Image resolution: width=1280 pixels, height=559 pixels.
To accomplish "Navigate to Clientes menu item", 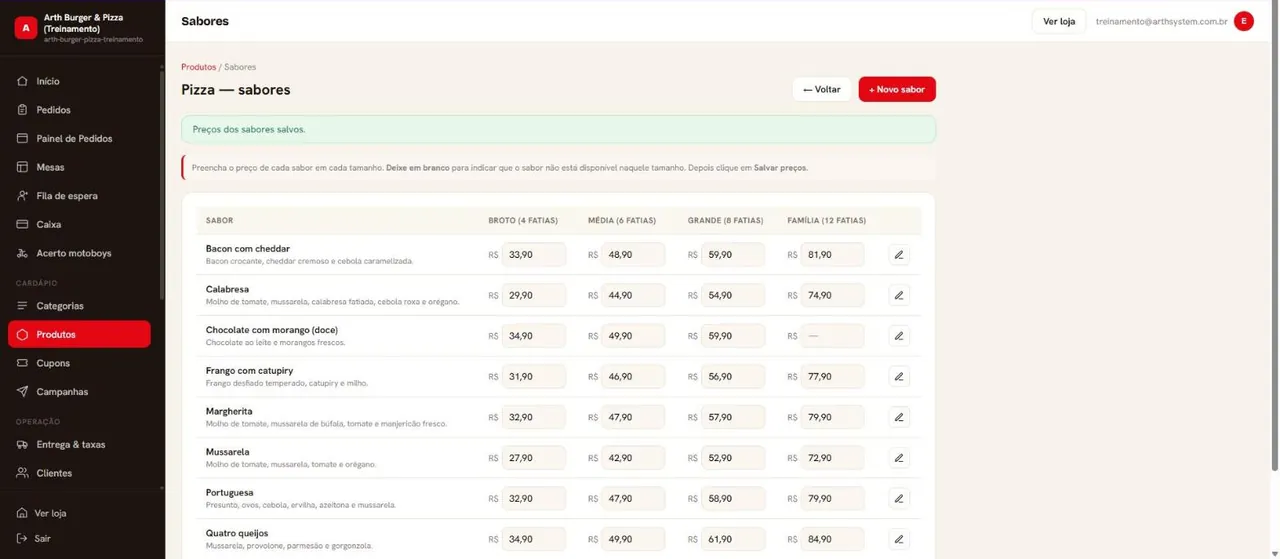I will pyautogui.click(x=79, y=473).
